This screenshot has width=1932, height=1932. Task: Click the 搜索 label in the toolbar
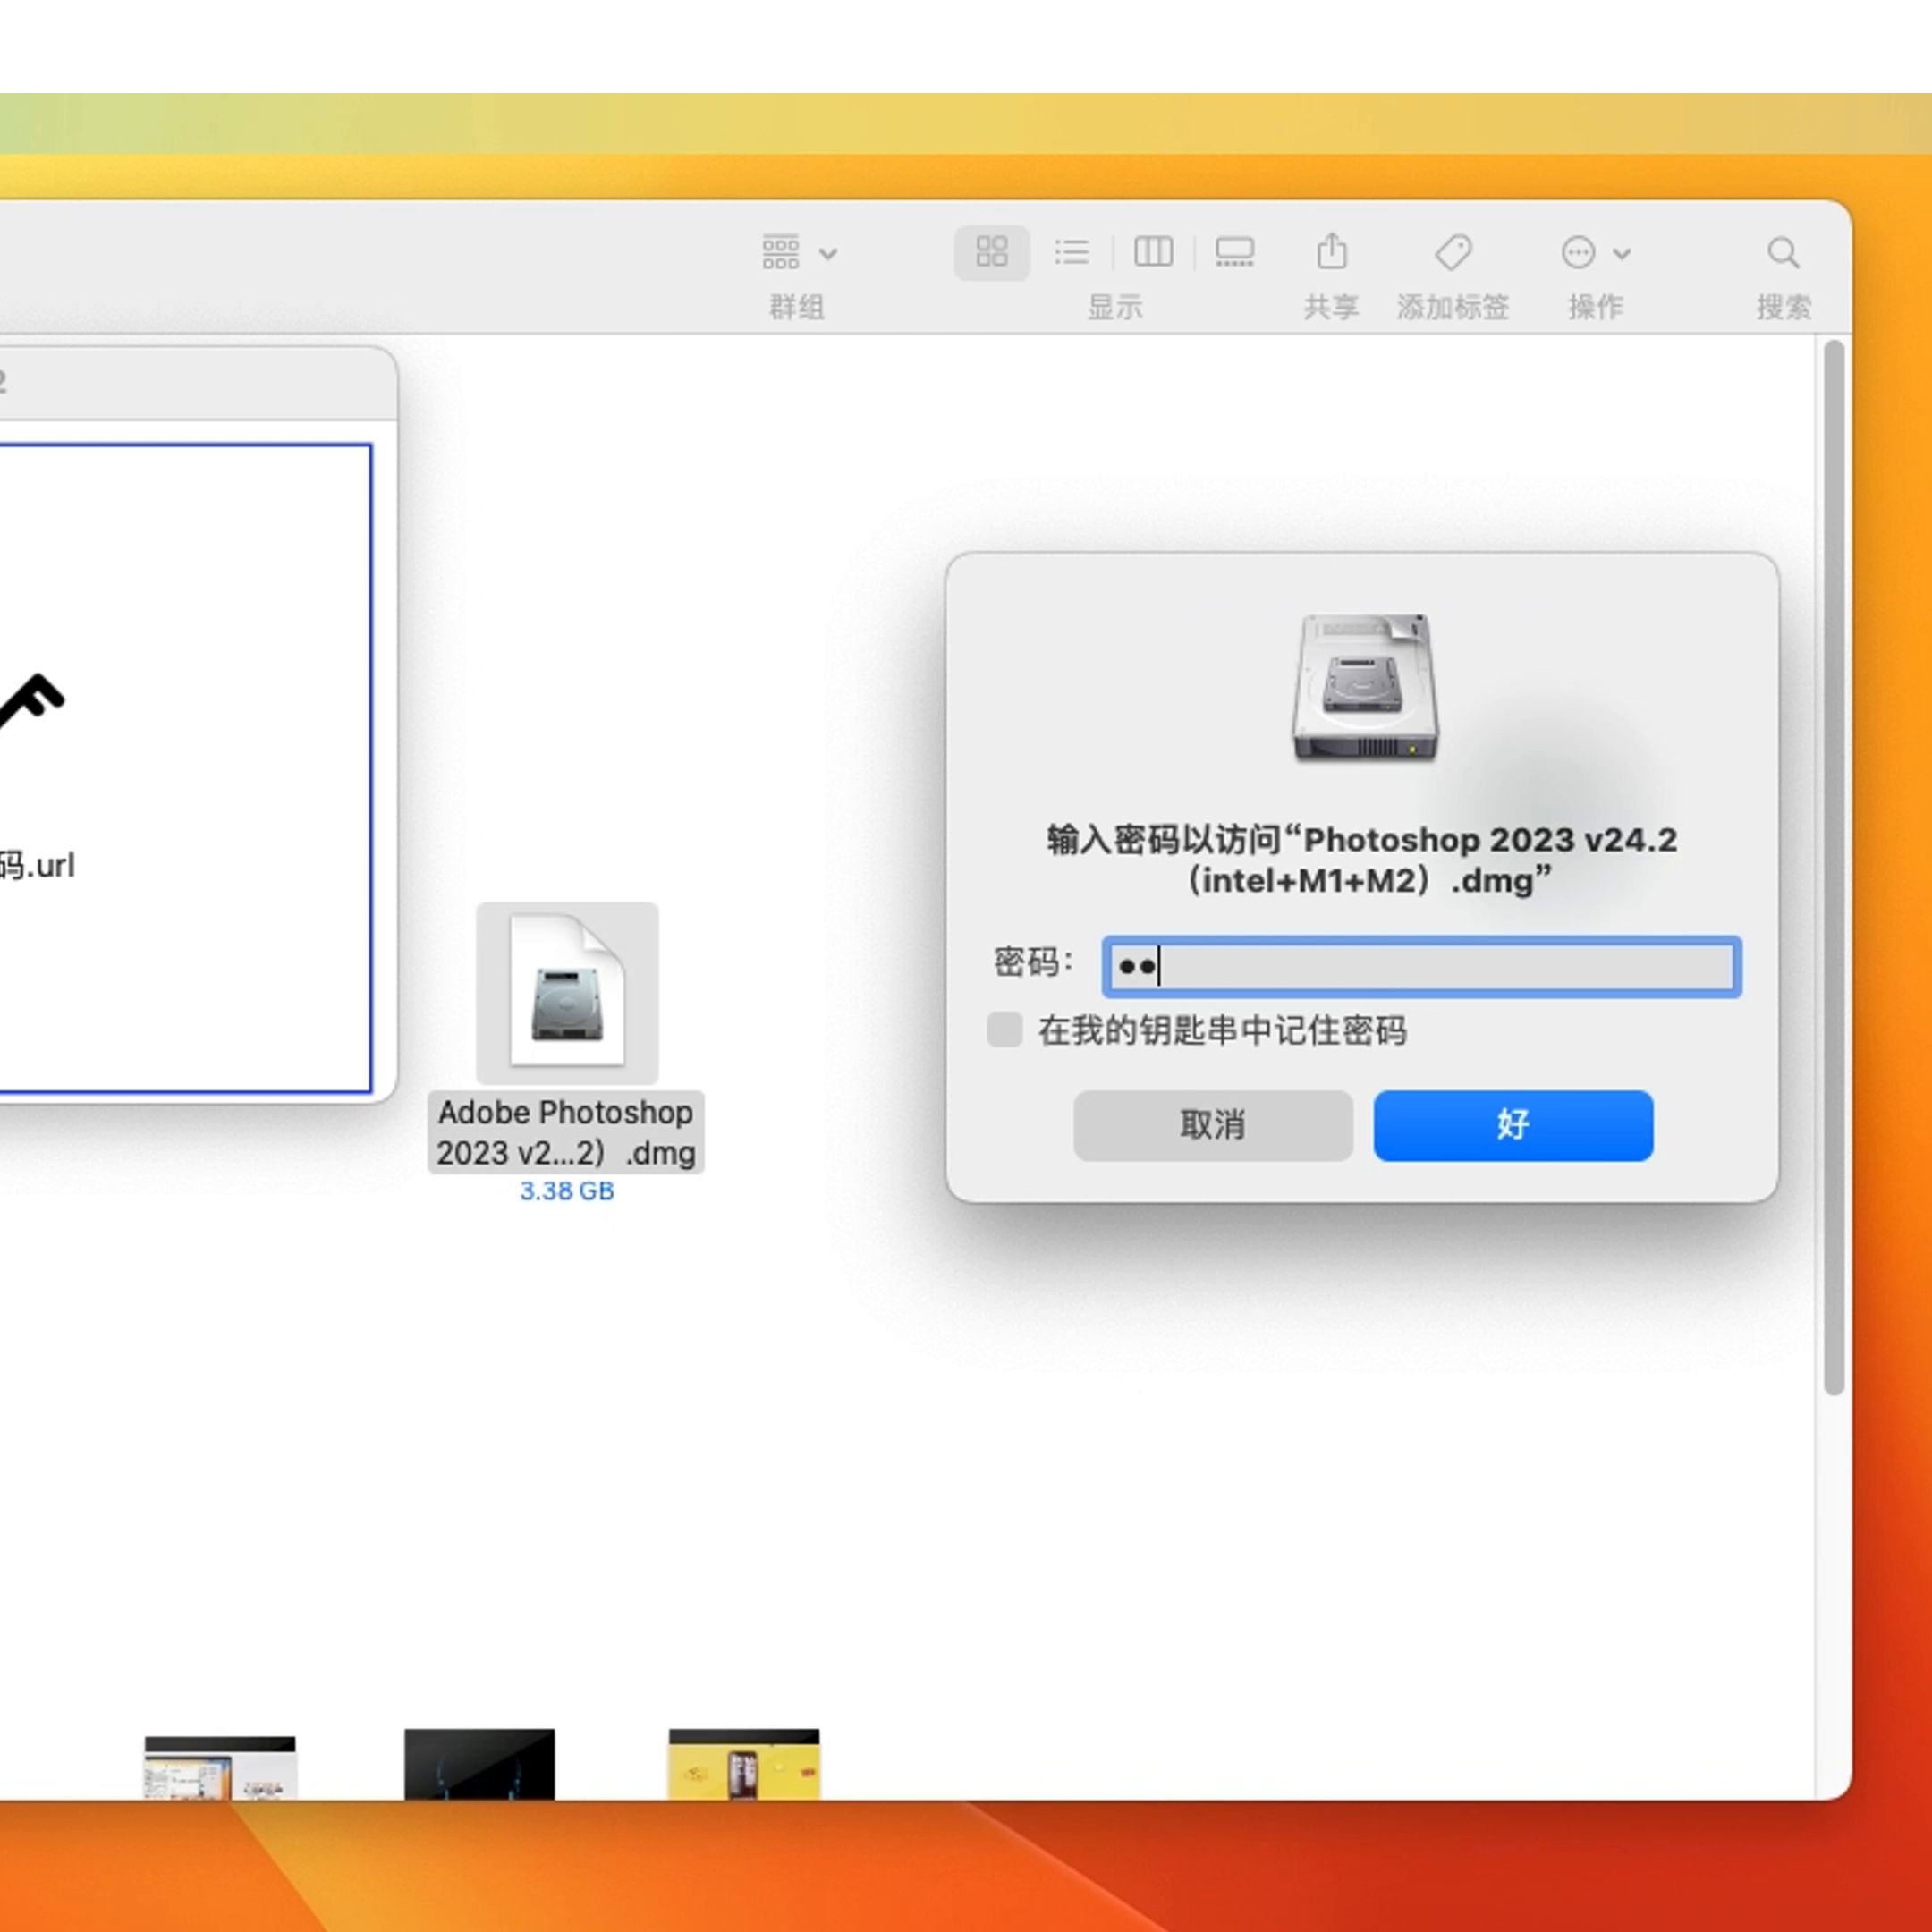1783,307
